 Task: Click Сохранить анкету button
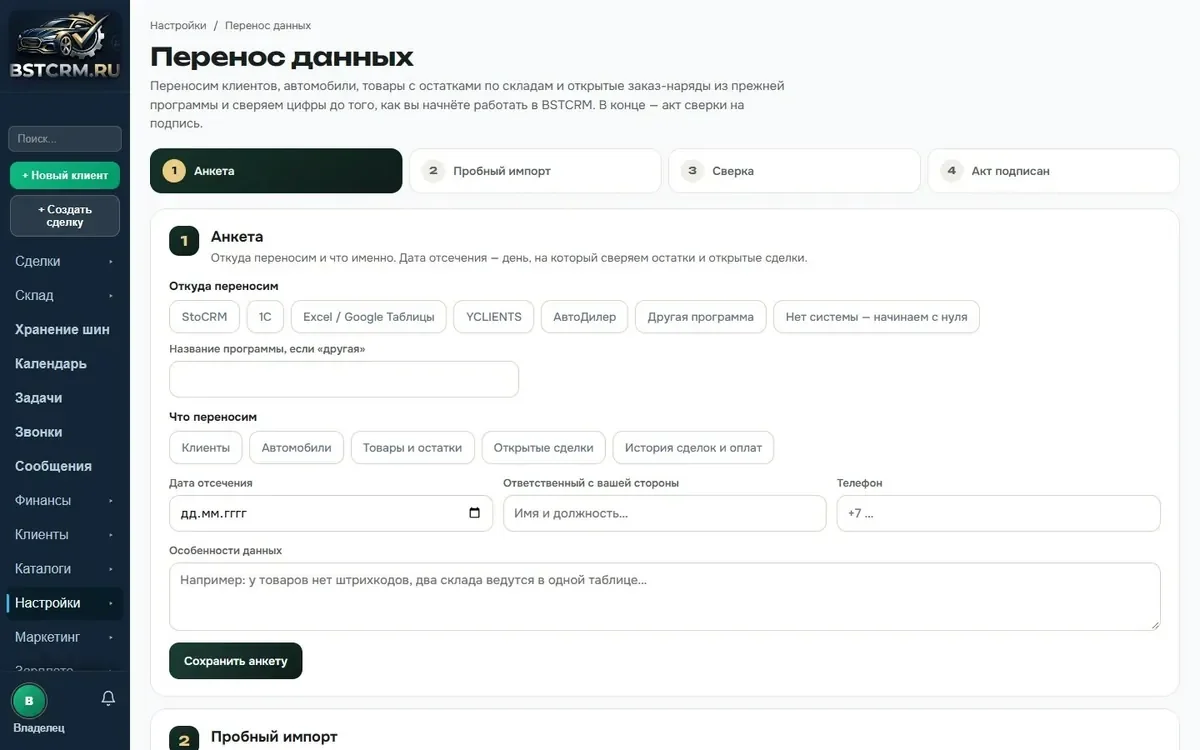[236, 661]
